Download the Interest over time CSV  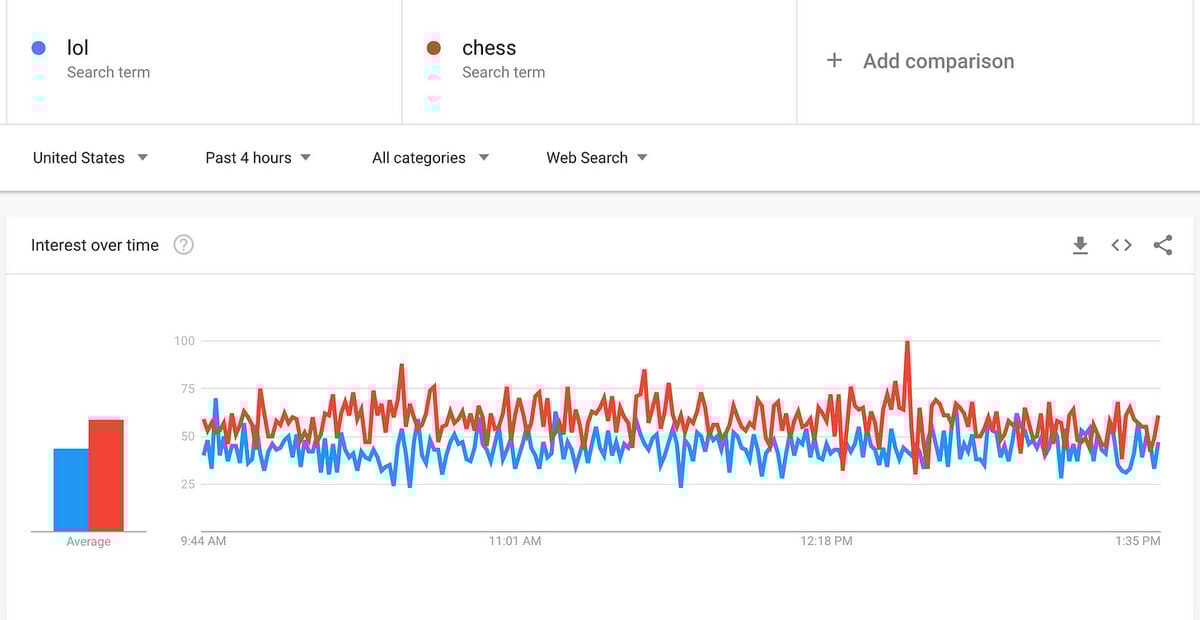[x=1080, y=245]
